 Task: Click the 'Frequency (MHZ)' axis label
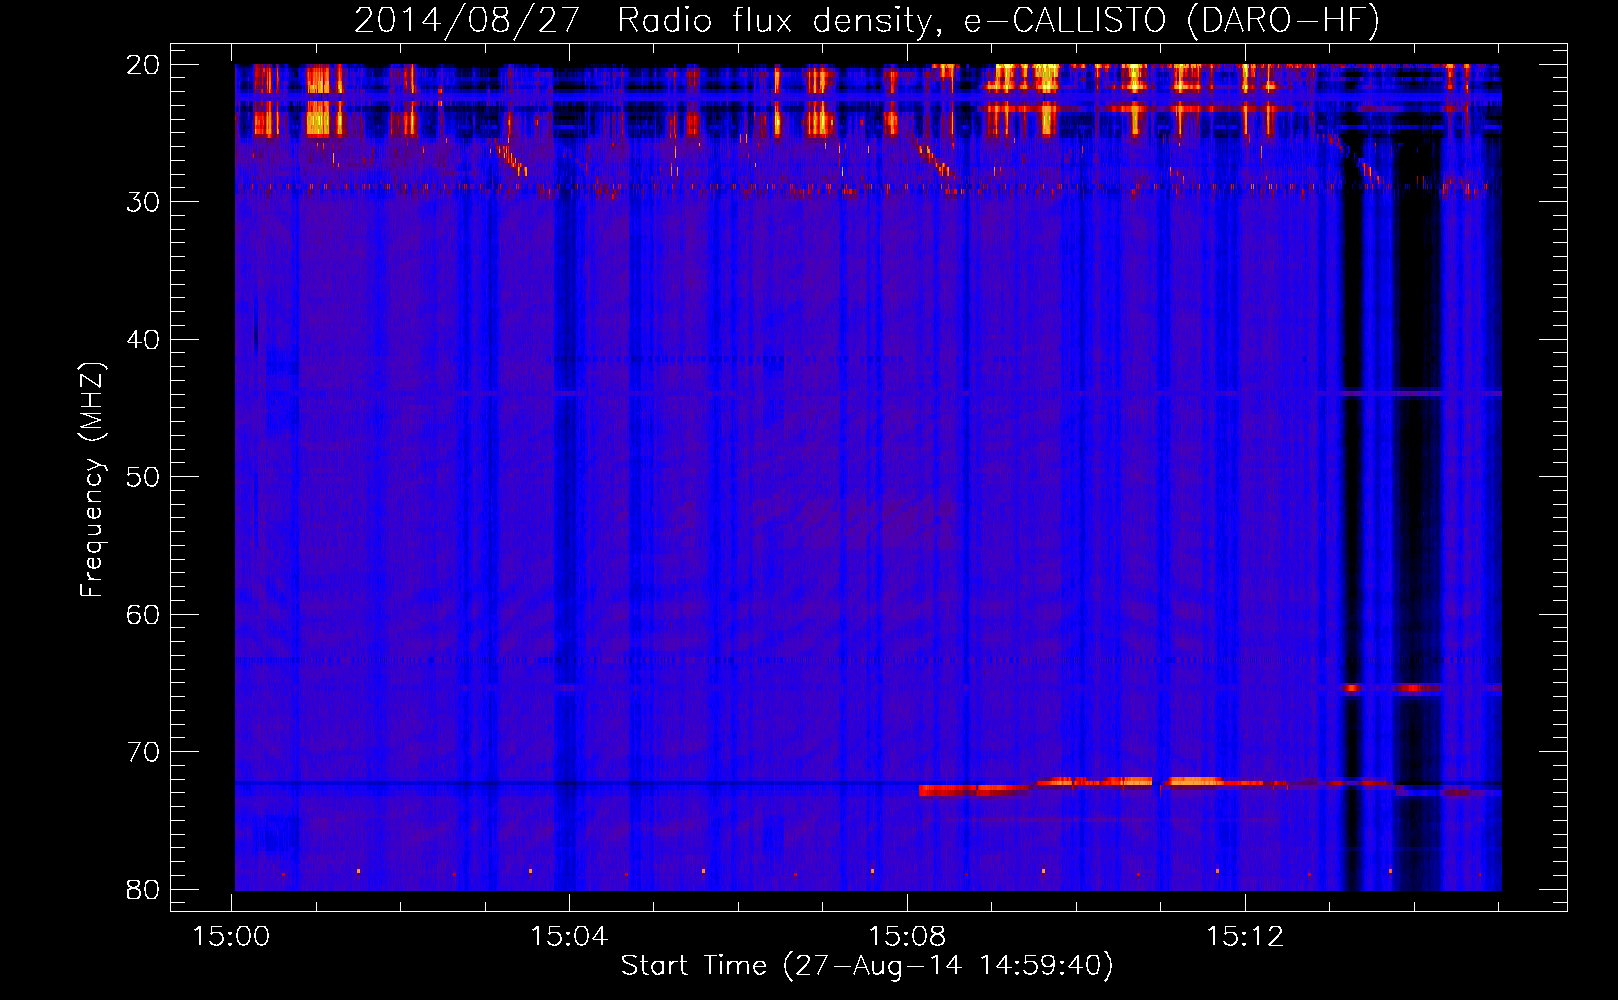coord(92,480)
